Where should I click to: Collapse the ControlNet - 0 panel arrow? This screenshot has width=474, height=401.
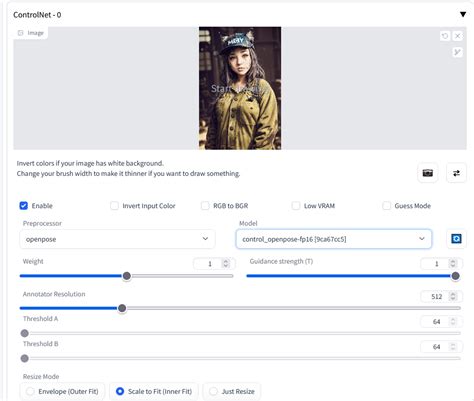click(x=463, y=14)
